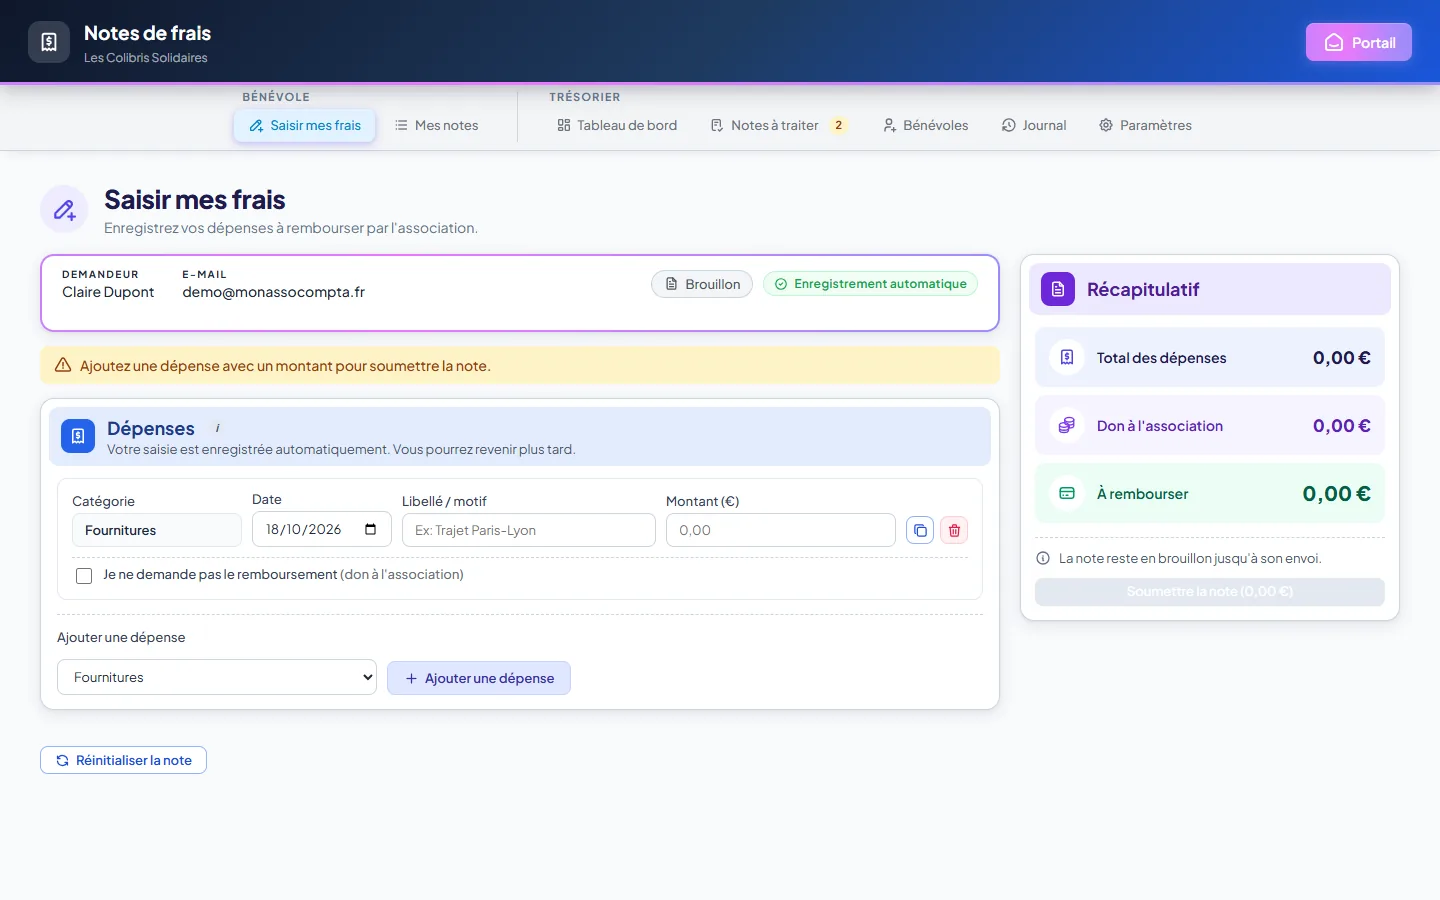
Task: Click the warning triangle icon in yellow banner
Action: pos(63,365)
